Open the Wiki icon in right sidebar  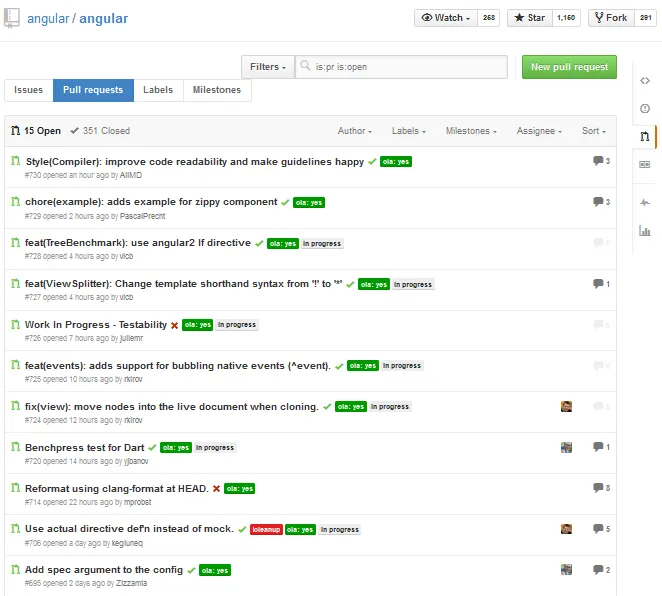pos(645,165)
